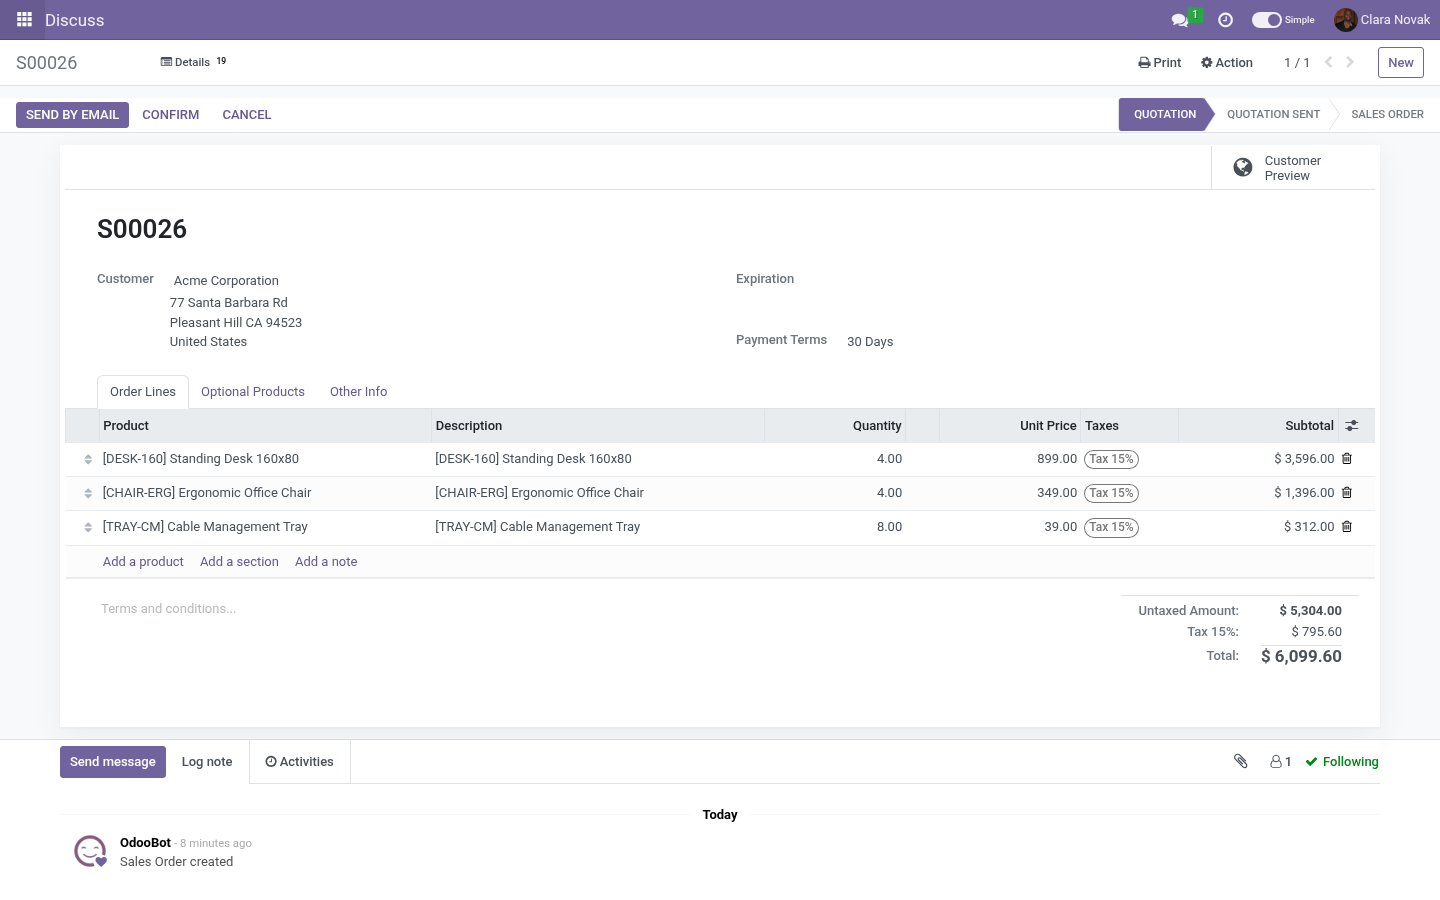Switch to the Other Info tab

[x=358, y=392]
